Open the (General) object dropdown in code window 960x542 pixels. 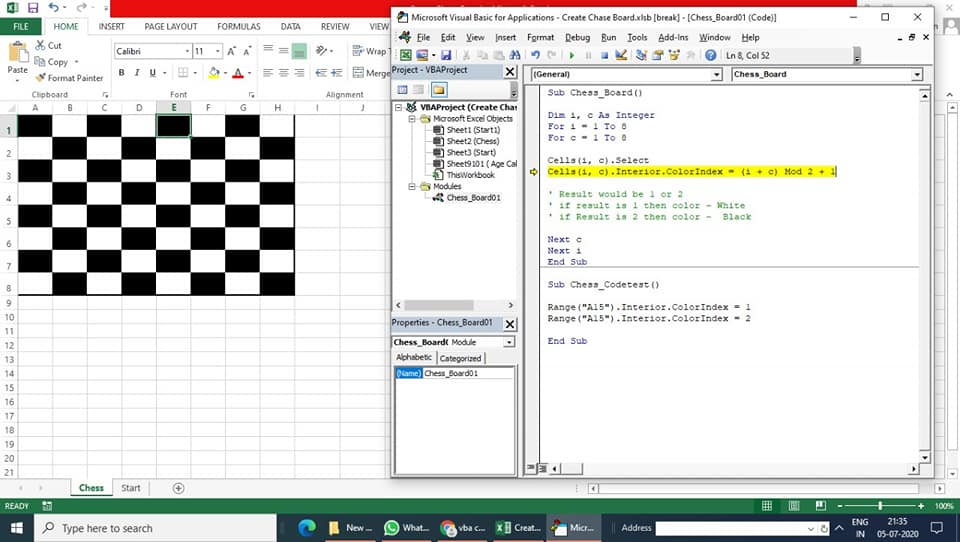tap(716, 75)
